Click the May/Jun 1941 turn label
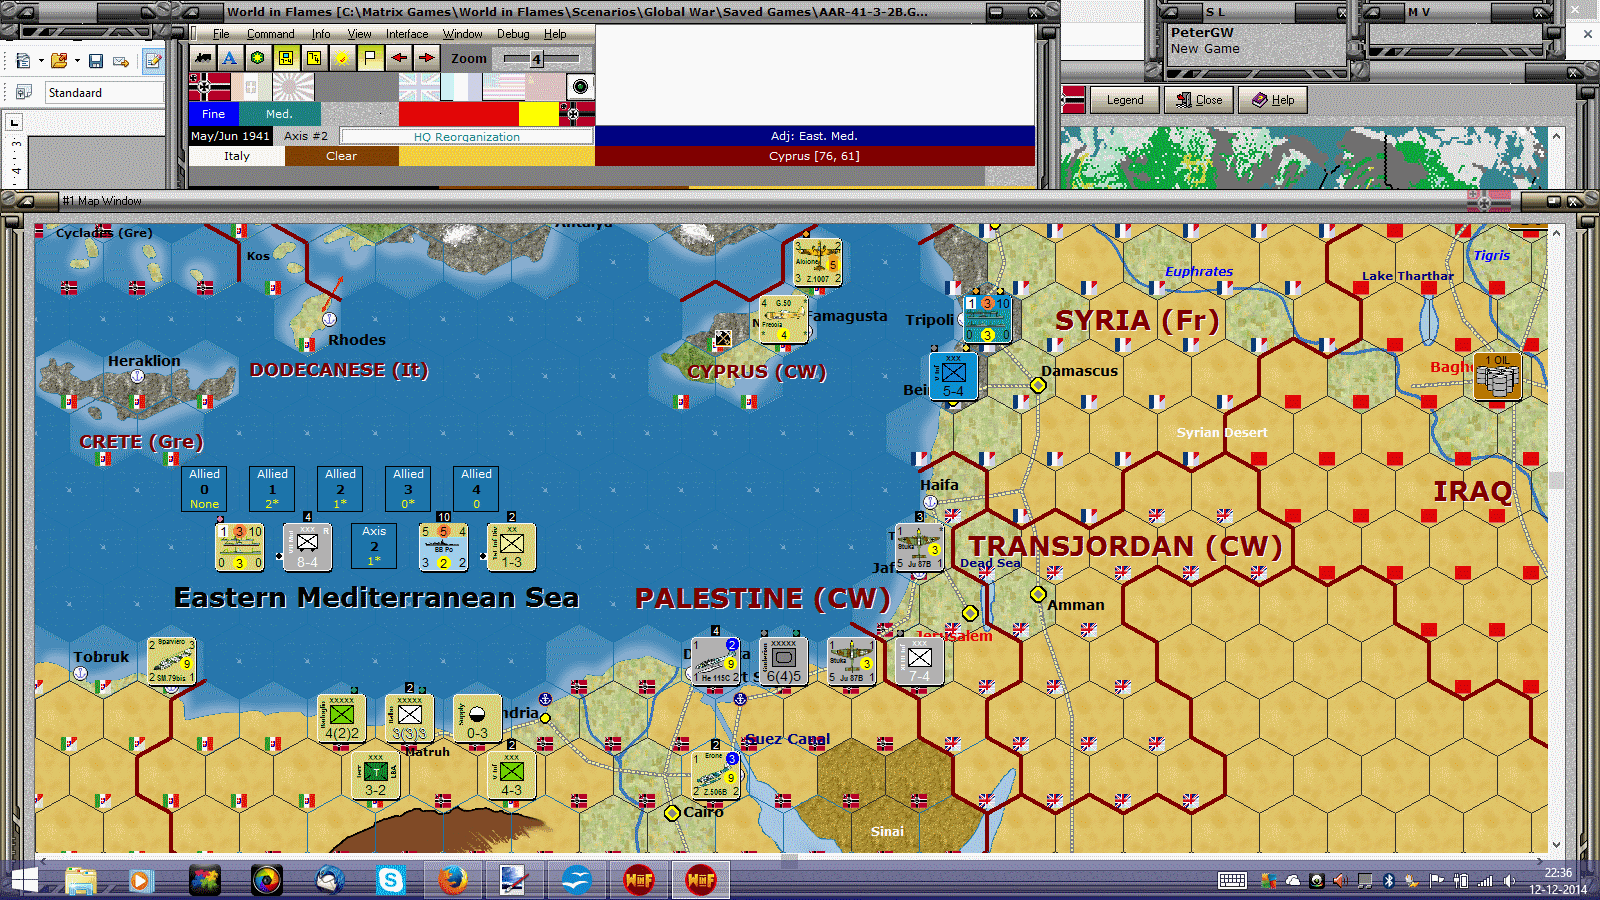1600x900 pixels. coord(230,136)
